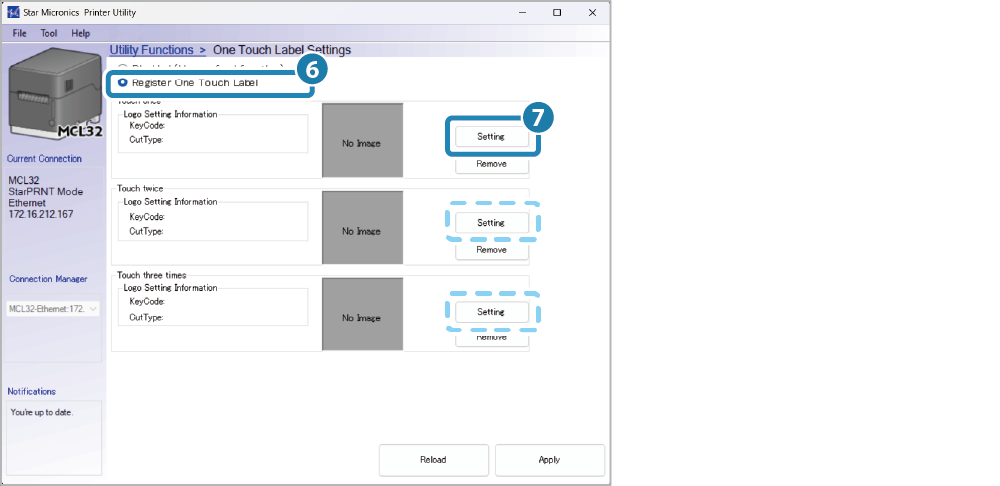Click the Touch three times group label
Screen dimensions: 1000x486
point(152,276)
